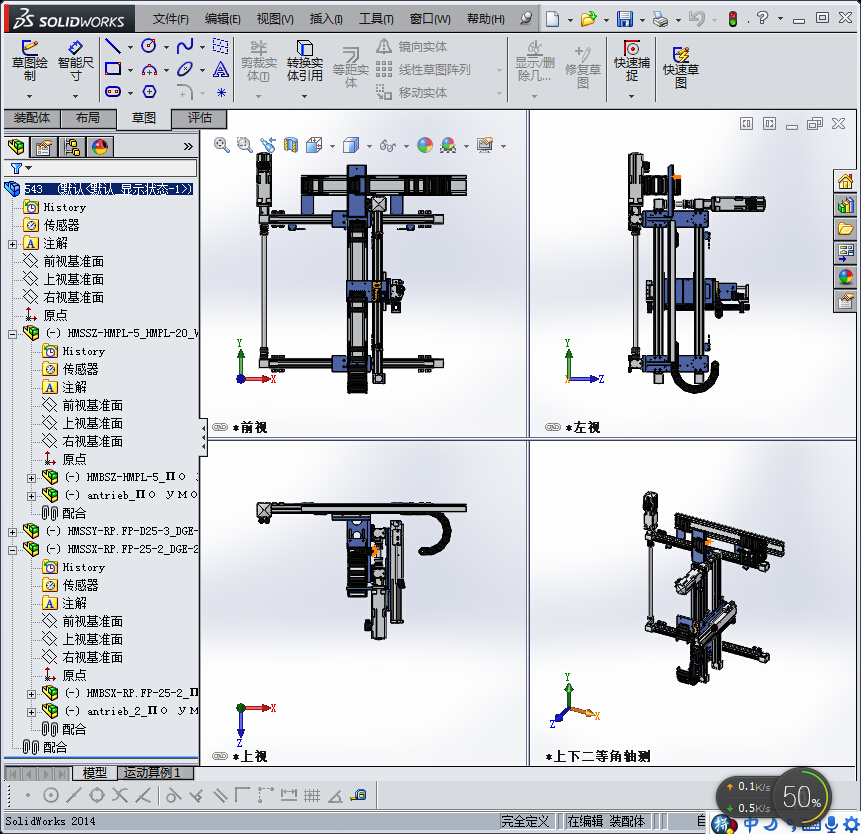
Task: Toggle the *前视 viewport link icon
Action: click(x=220, y=427)
